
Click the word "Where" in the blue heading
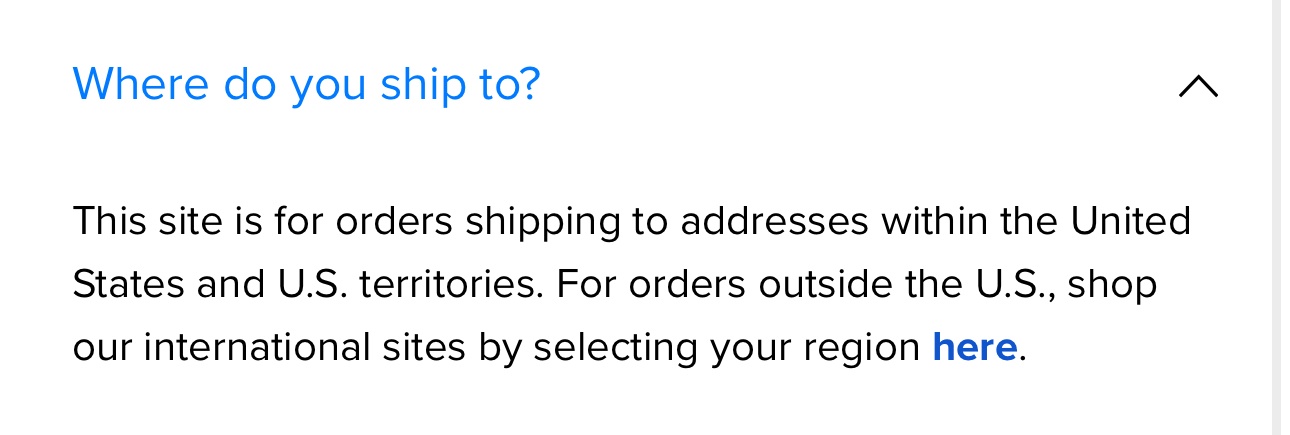[142, 85]
